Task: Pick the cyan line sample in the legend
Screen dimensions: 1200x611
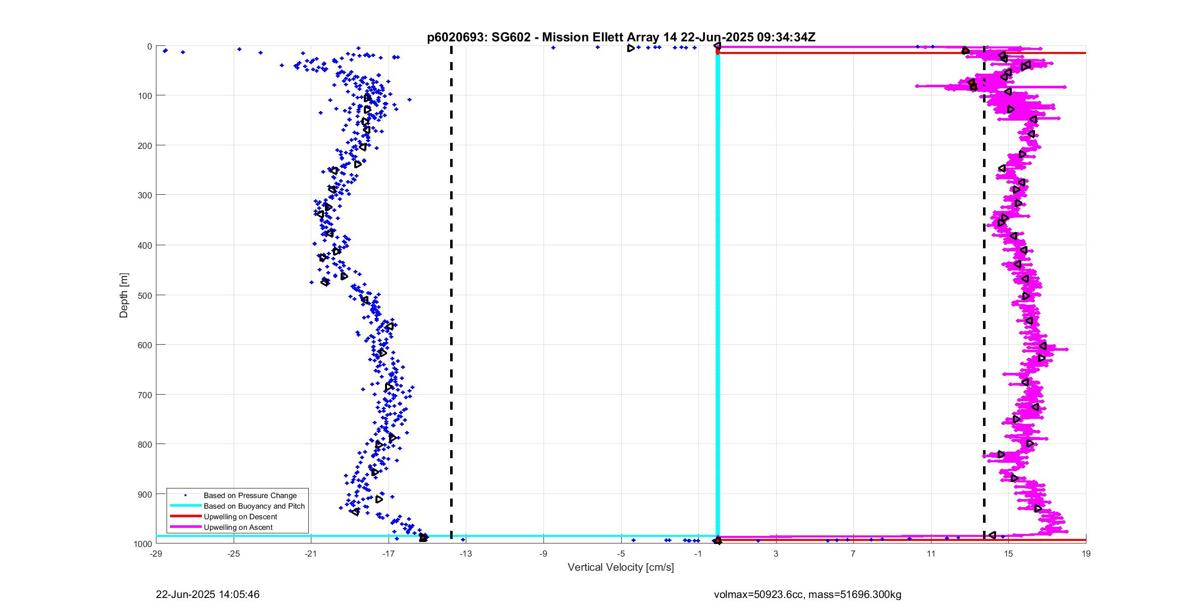Action: click(185, 506)
